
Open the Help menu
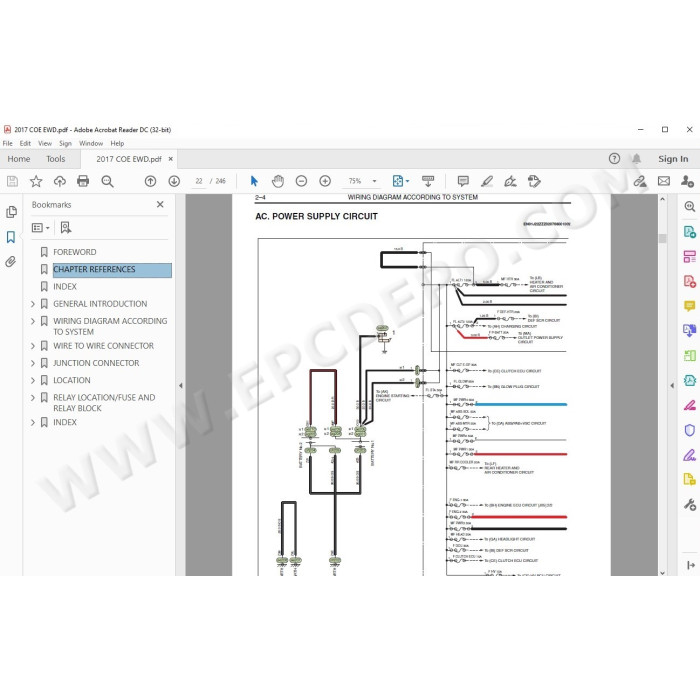click(x=117, y=143)
